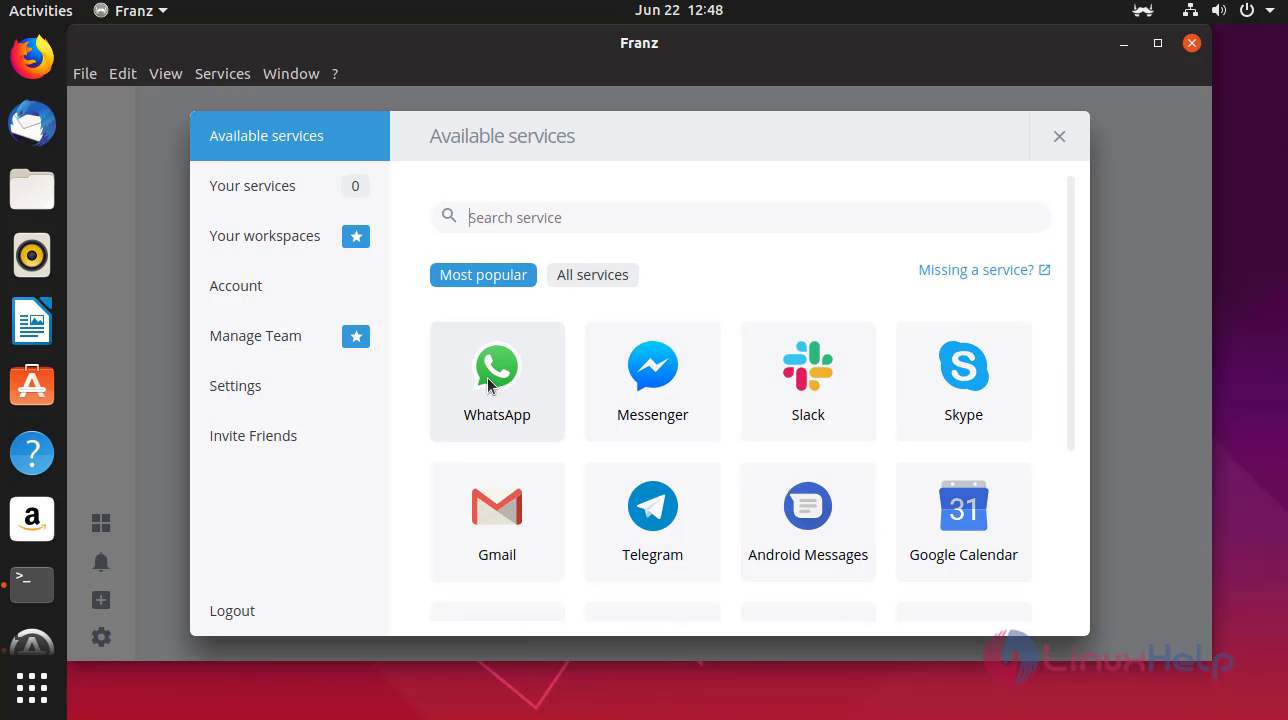1288x720 pixels.
Task: Open Ubuntu Software from the dock
Action: click(32, 386)
